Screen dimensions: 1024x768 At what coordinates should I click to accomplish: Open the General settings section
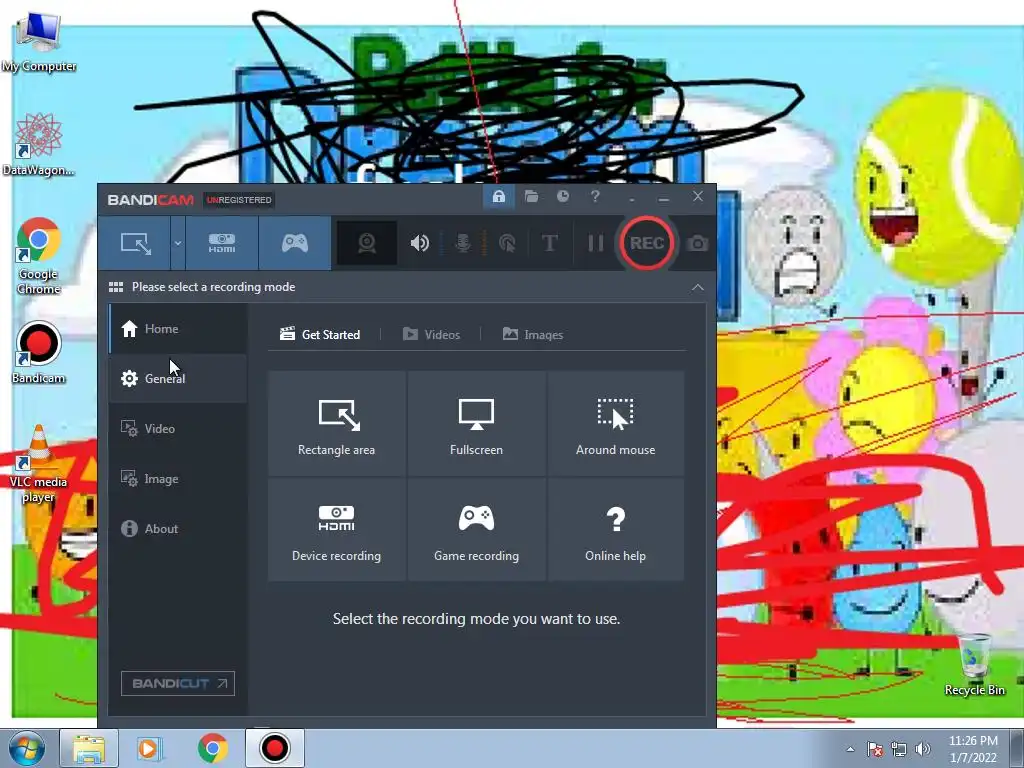click(x=178, y=379)
